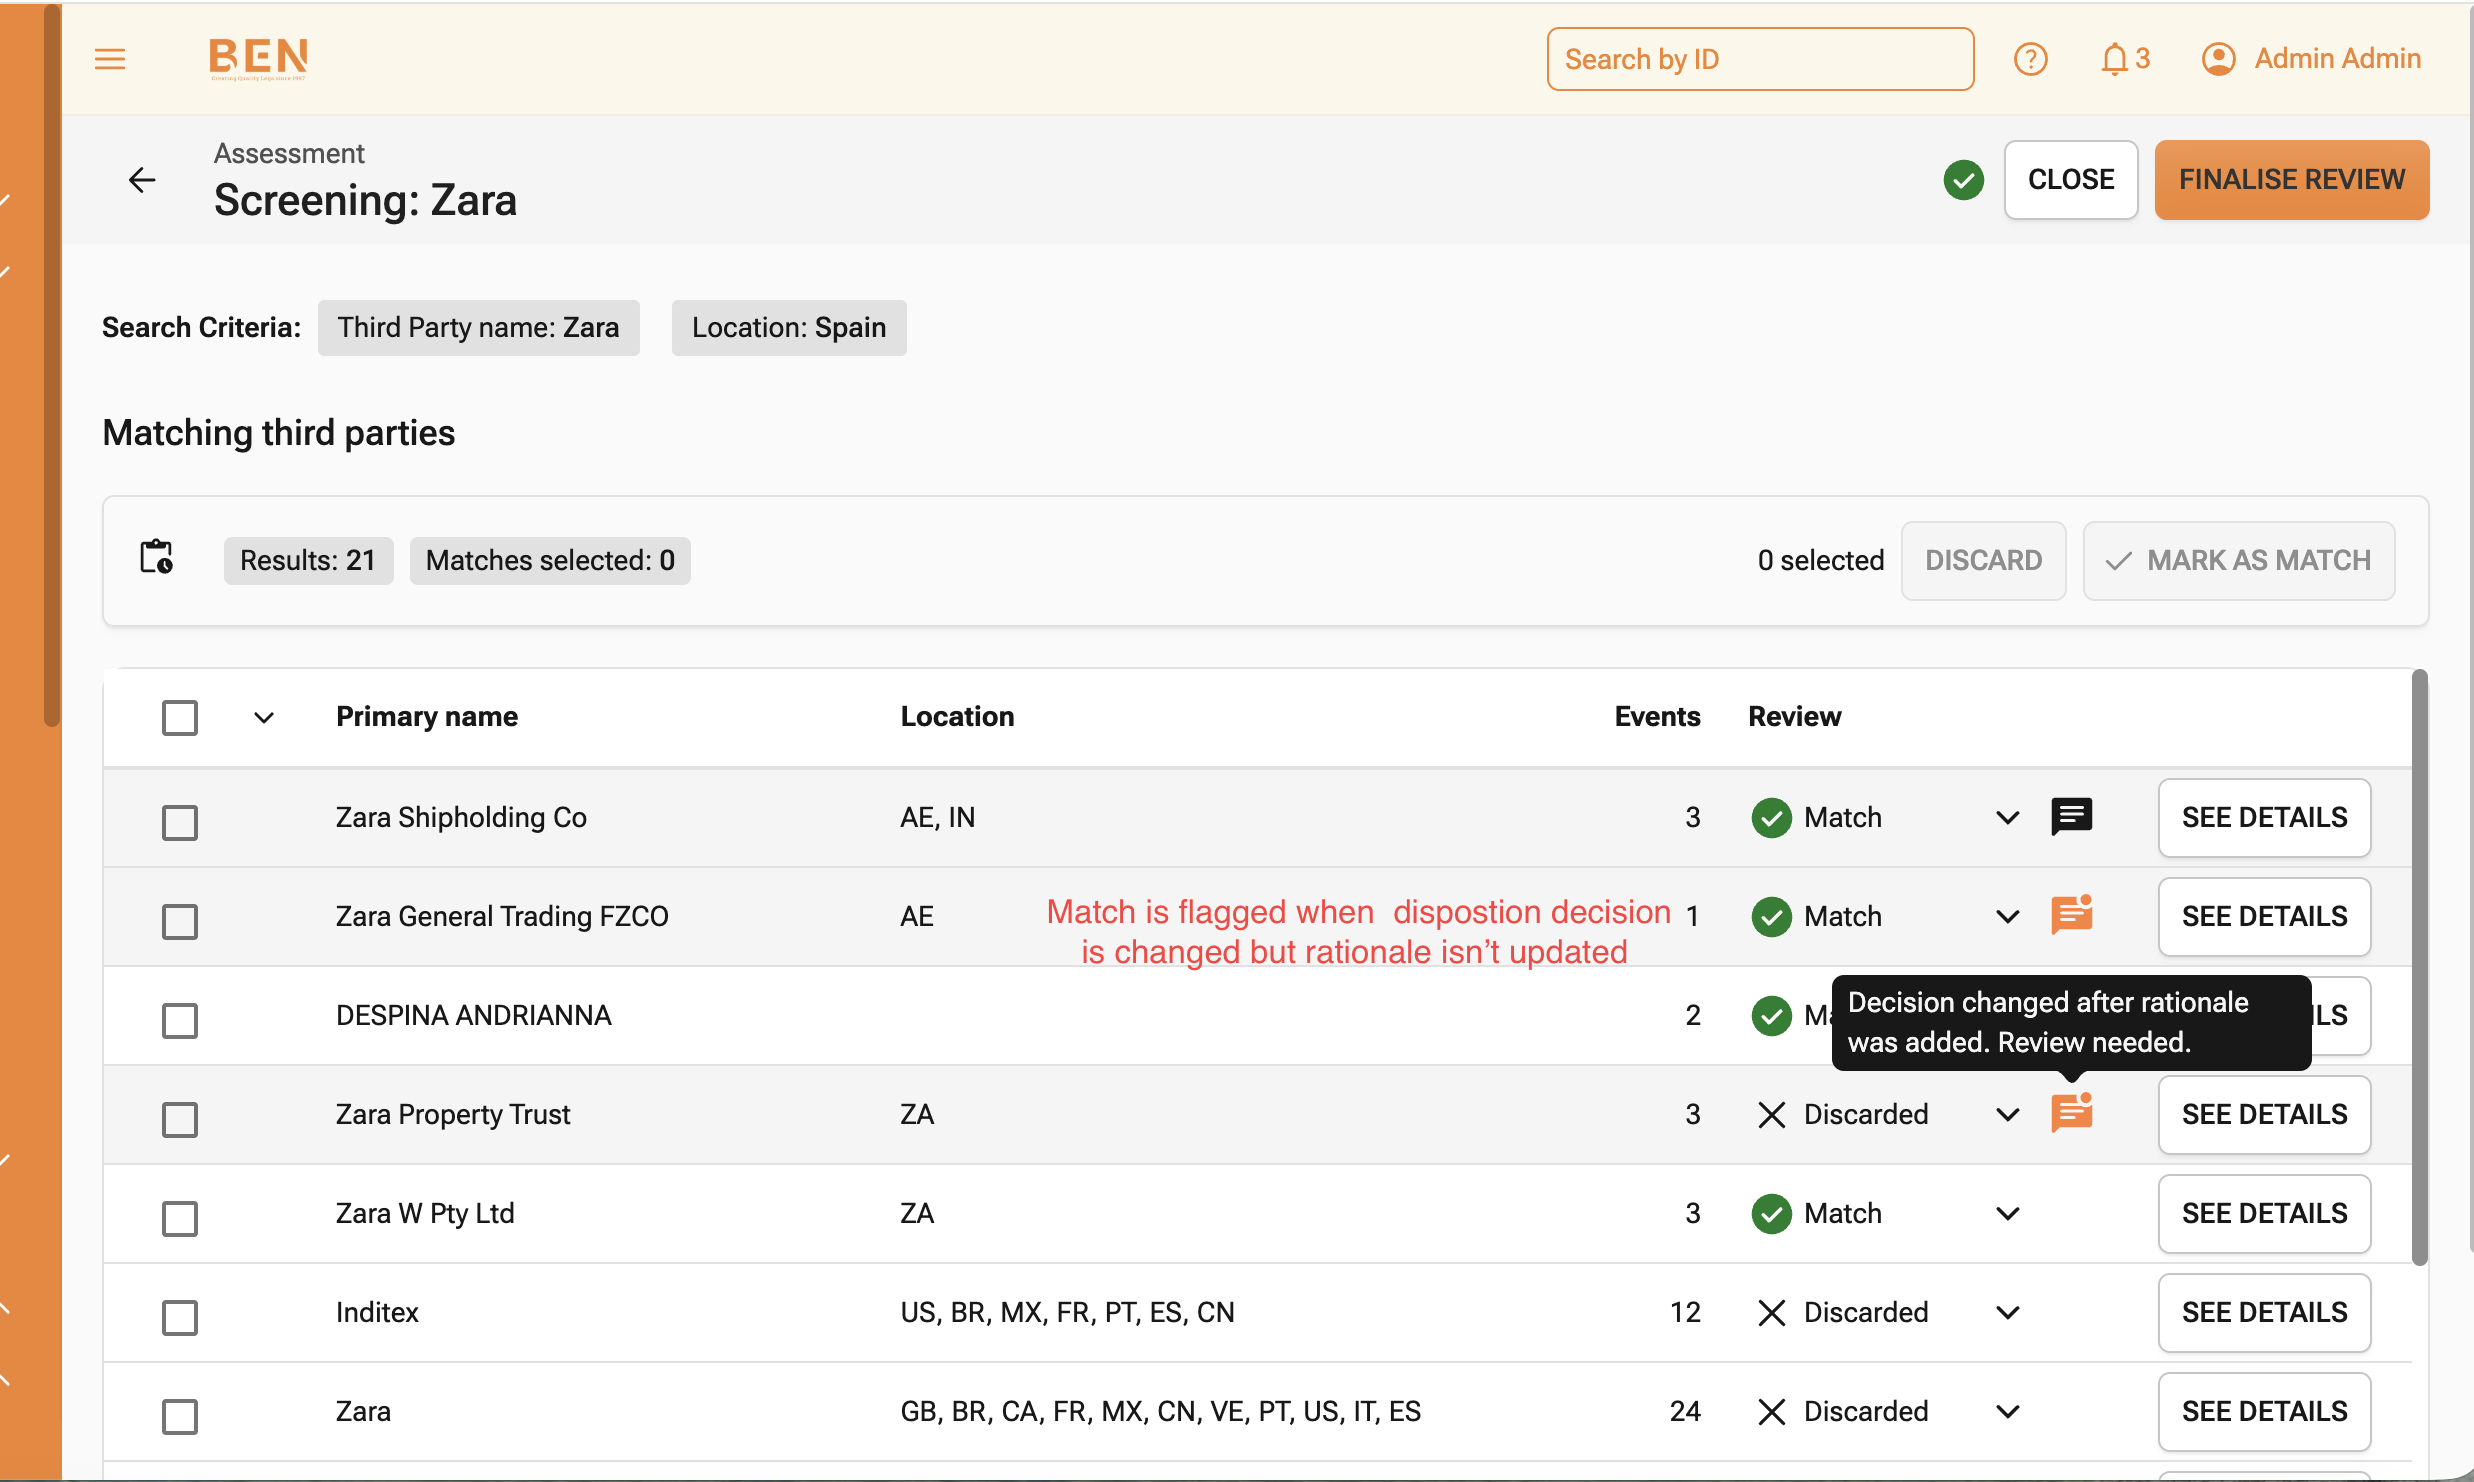Open review dropdown for Zara W Pty Ltd

tap(2007, 1214)
